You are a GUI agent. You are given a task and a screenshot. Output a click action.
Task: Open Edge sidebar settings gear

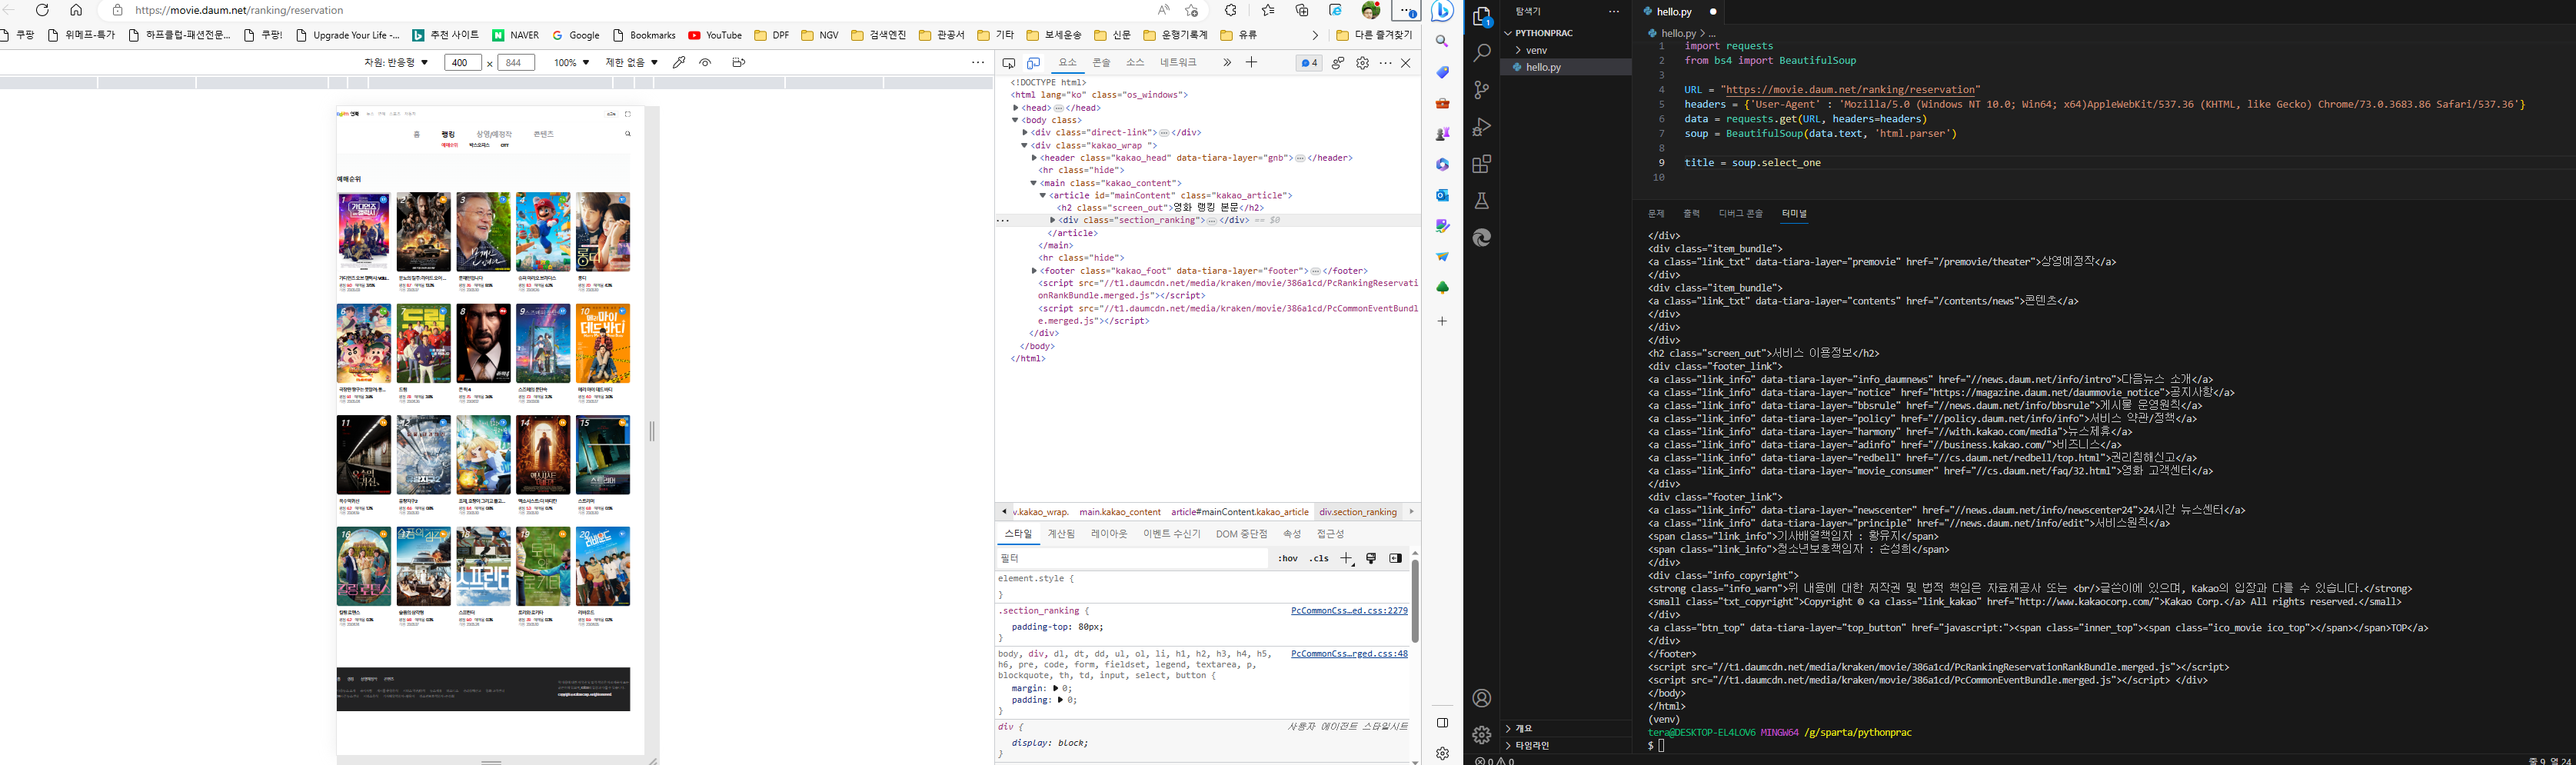click(1442, 753)
